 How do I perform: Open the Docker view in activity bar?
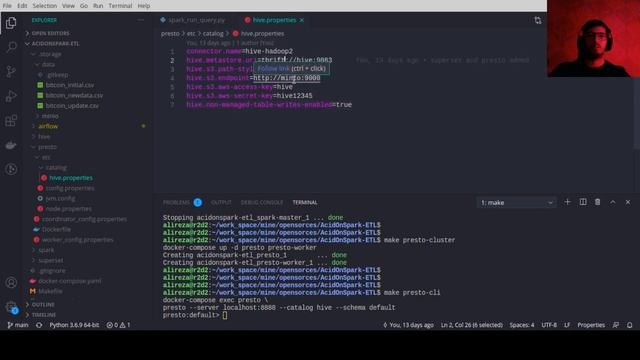[11, 145]
